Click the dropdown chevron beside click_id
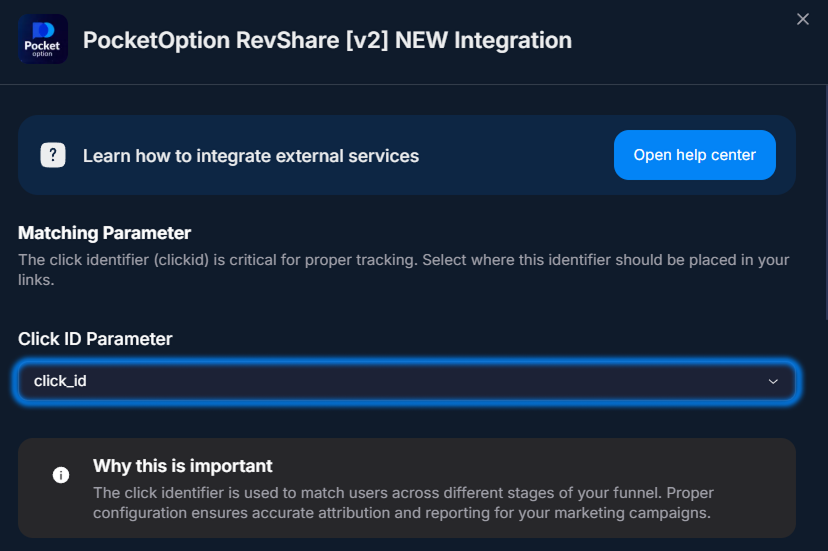The image size is (828, 551). point(773,381)
